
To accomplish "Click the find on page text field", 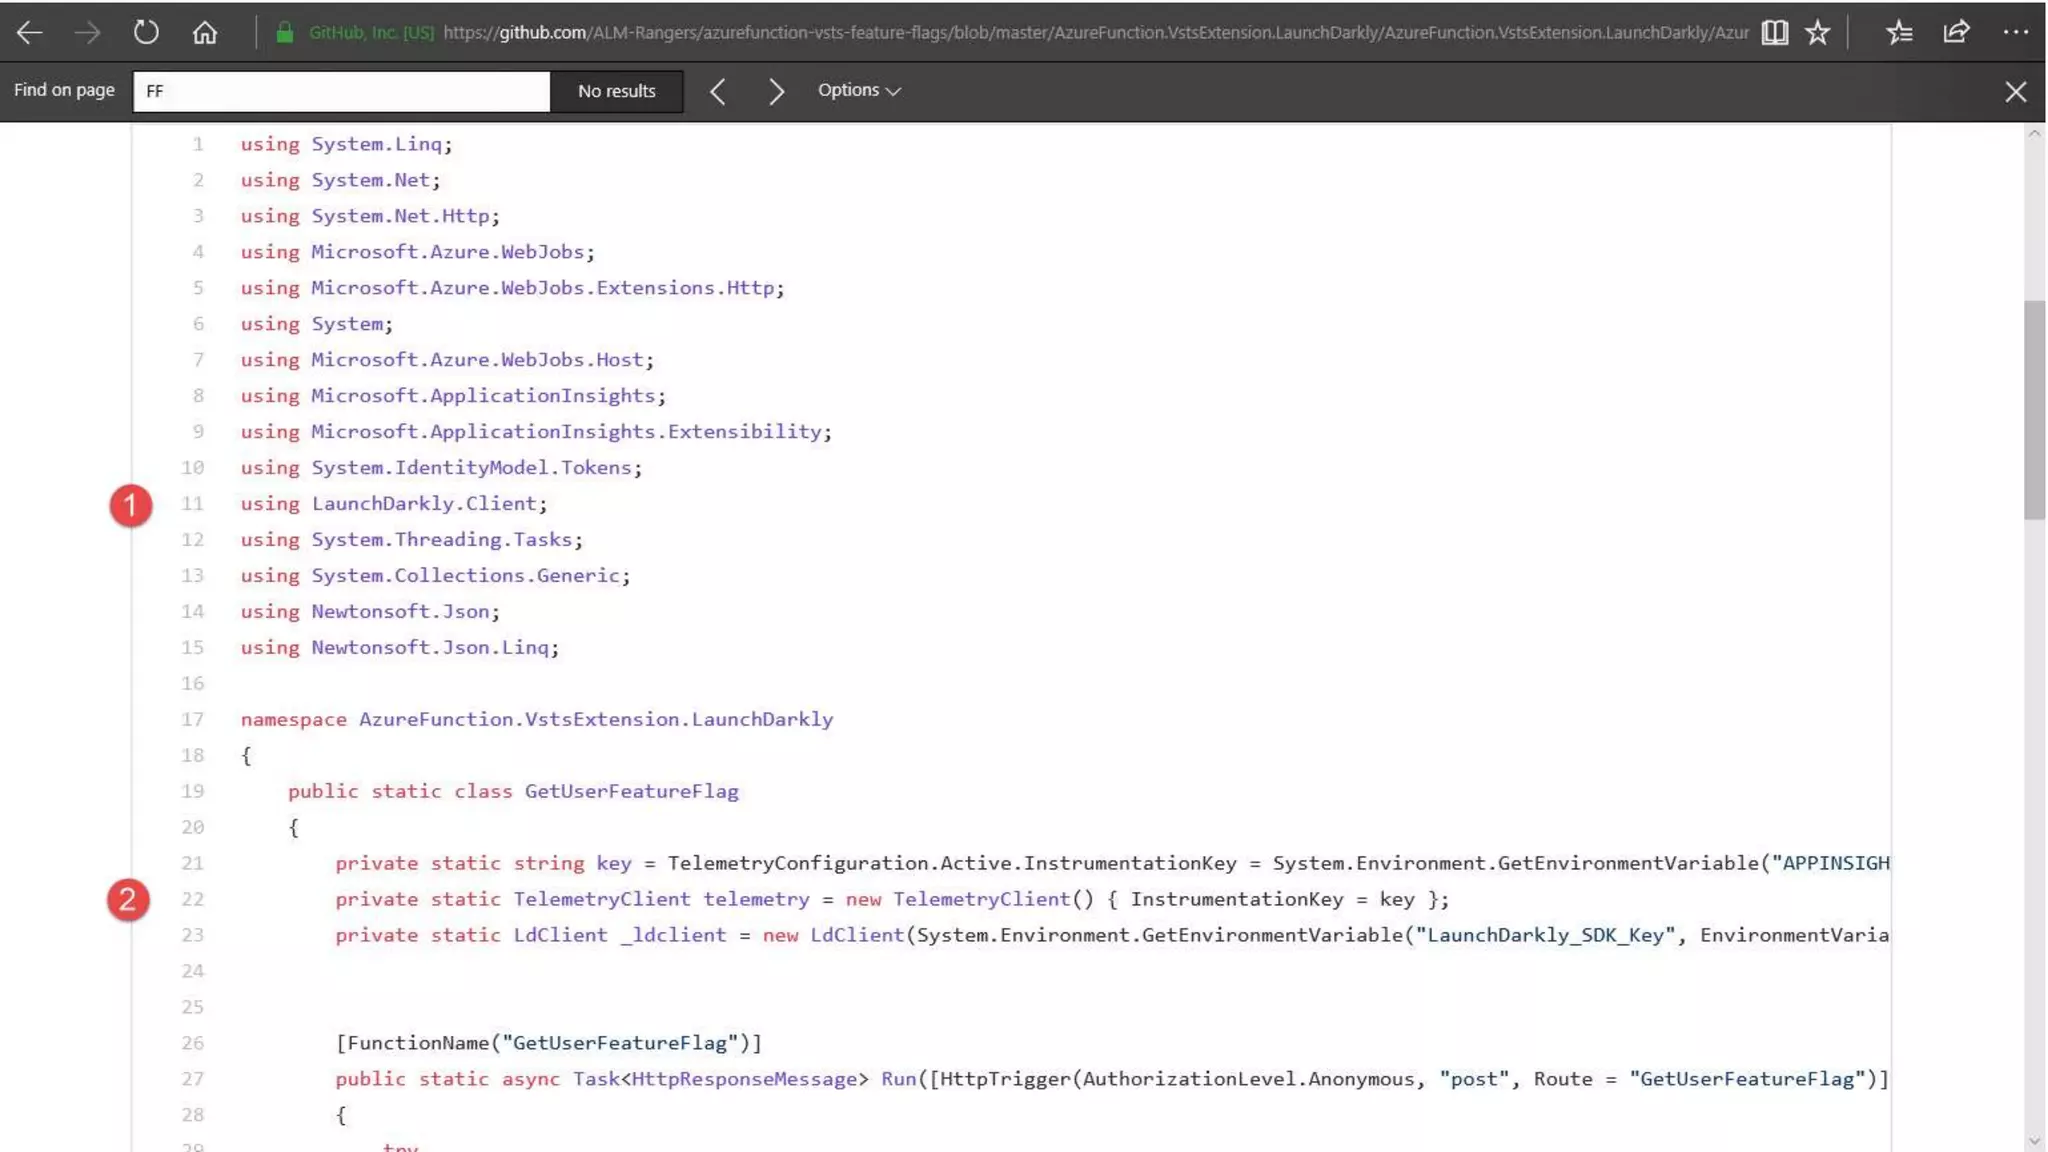I will coord(340,91).
